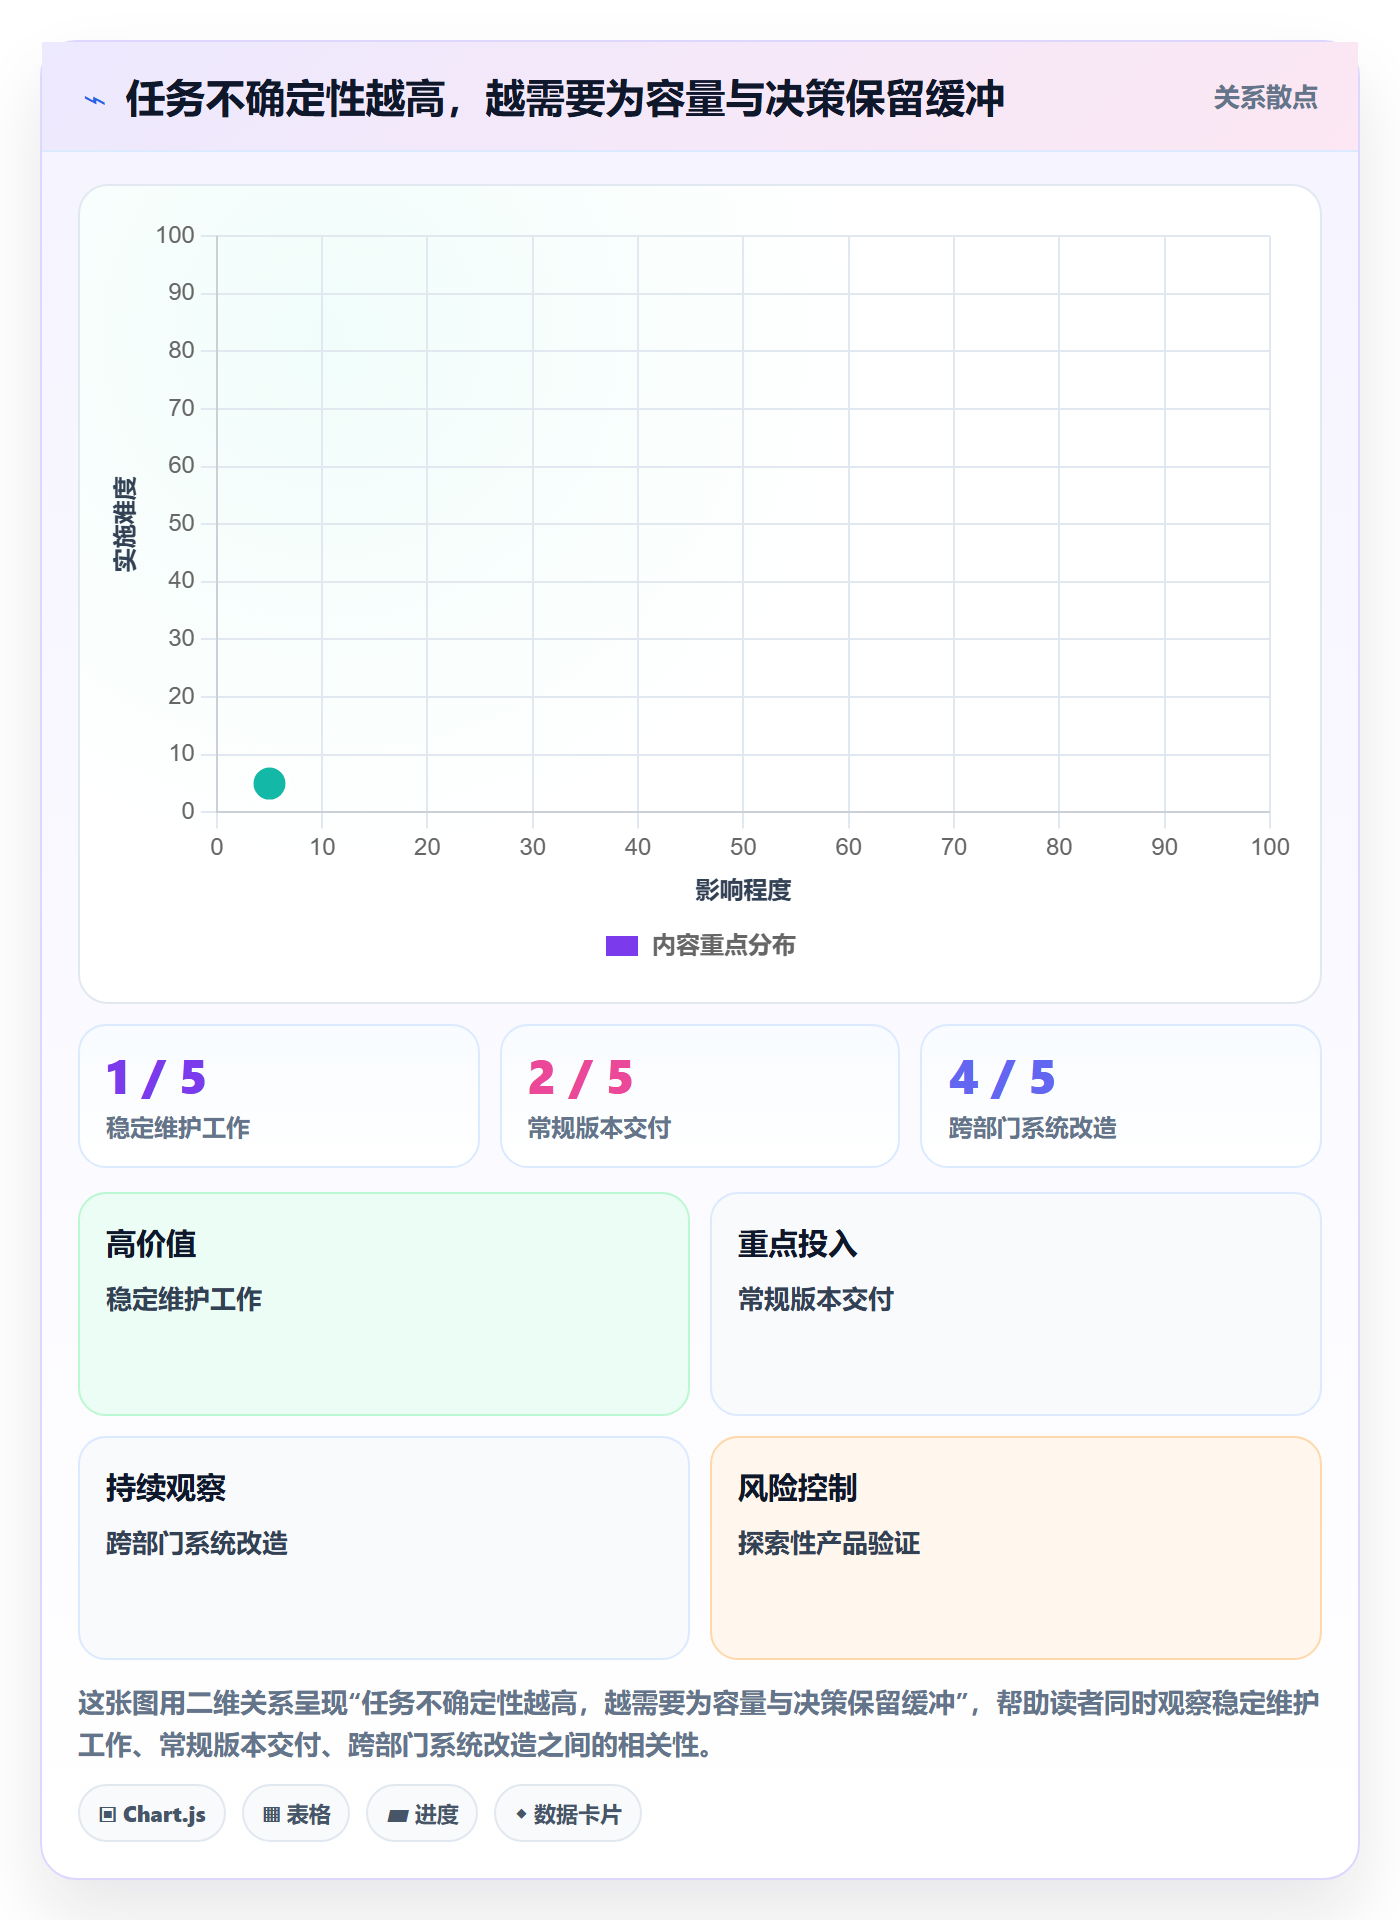Open the 重点投入 quadrant card
The height and width of the screenshot is (1920, 1400).
coord(1016,1304)
